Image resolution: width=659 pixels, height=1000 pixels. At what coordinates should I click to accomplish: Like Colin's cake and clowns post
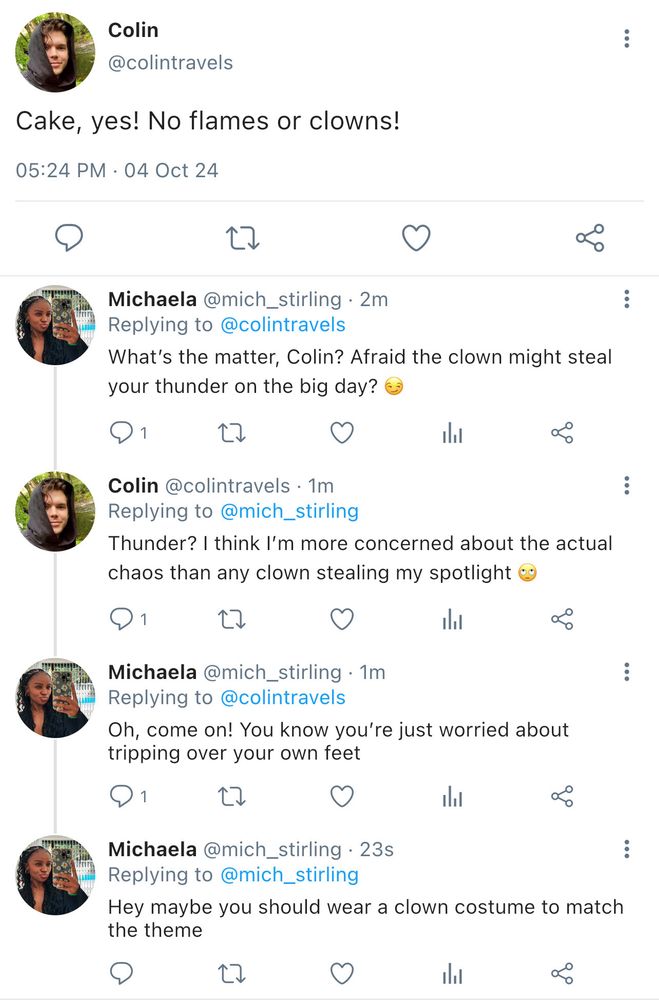[416, 238]
